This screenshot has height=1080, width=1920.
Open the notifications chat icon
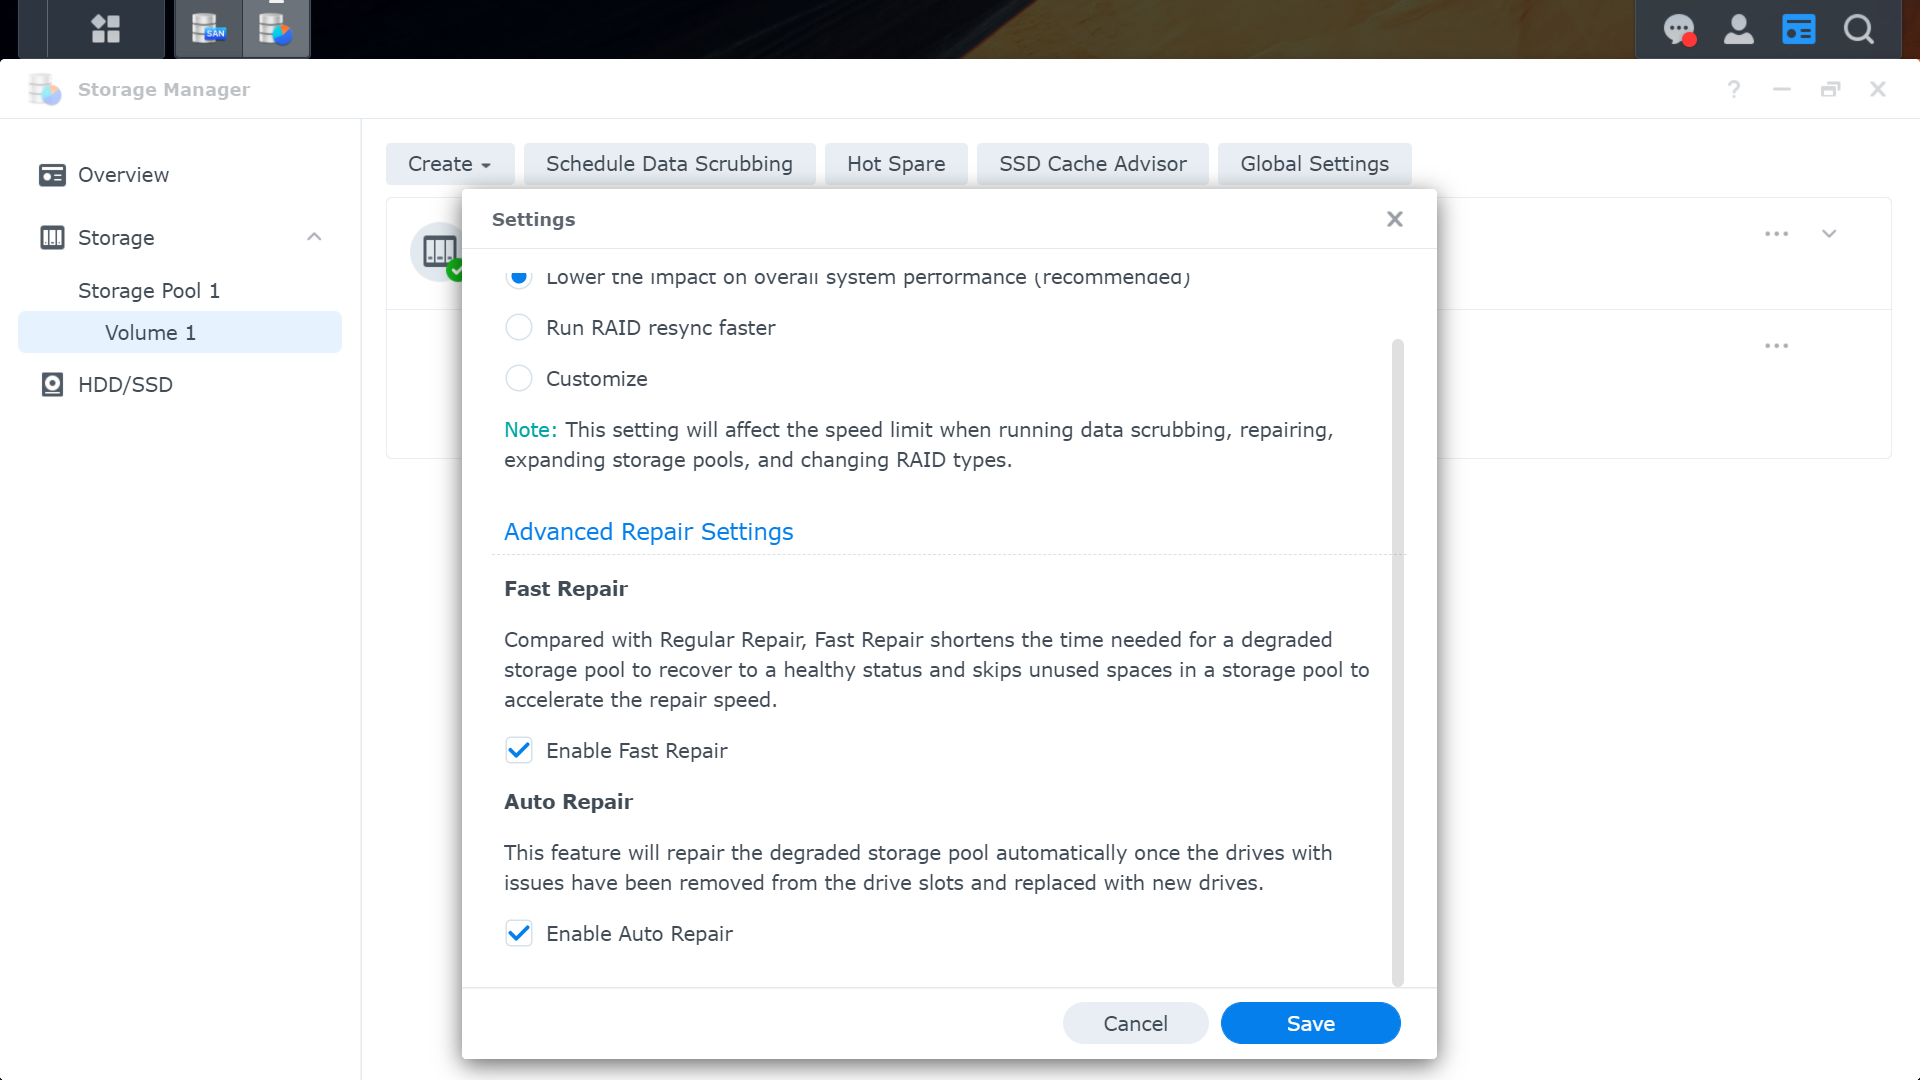[1679, 29]
